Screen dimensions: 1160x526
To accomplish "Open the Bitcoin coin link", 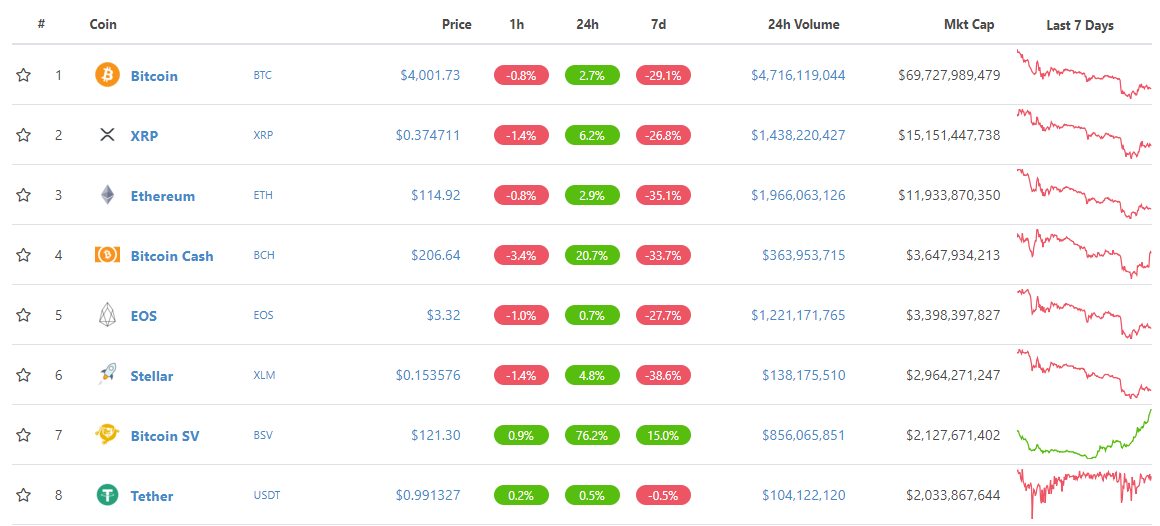I will coord(154,75).
